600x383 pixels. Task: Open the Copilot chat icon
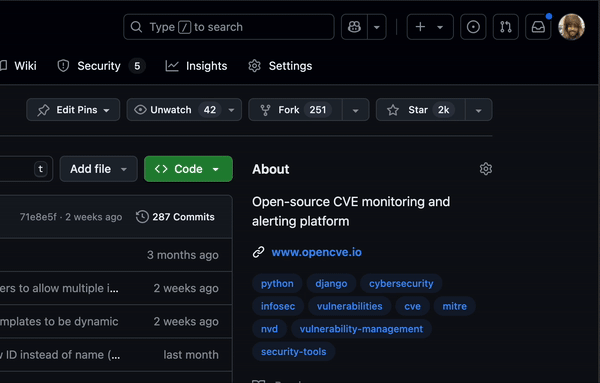[x=354, y=27]
